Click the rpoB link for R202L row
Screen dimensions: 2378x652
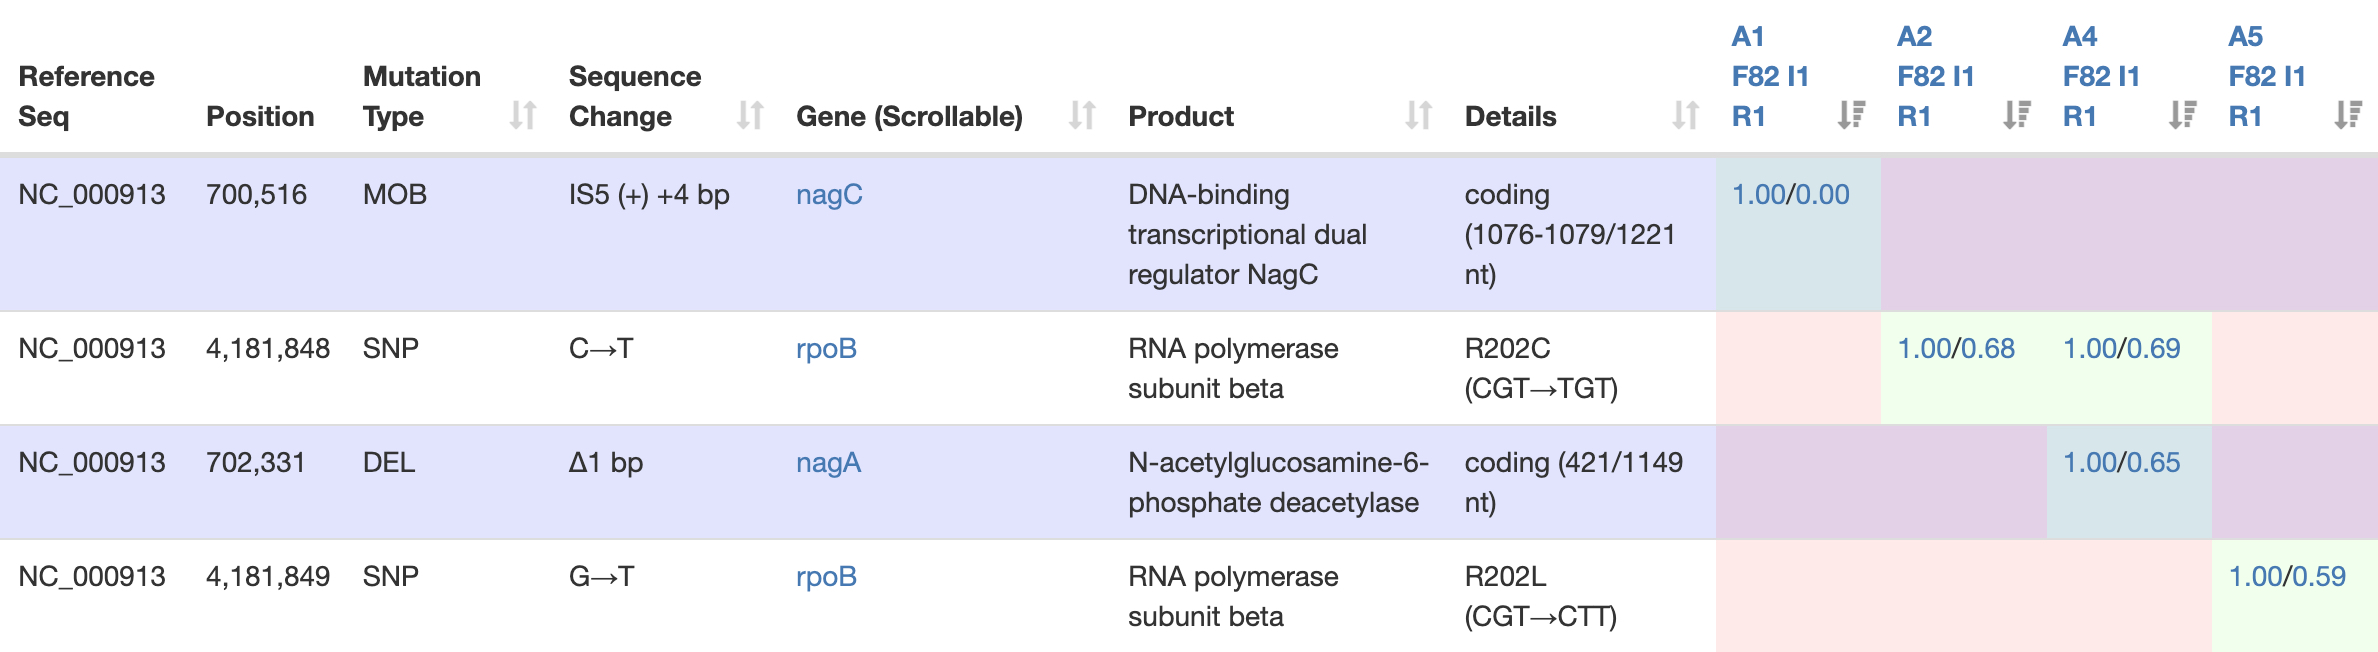click(826, 576)
